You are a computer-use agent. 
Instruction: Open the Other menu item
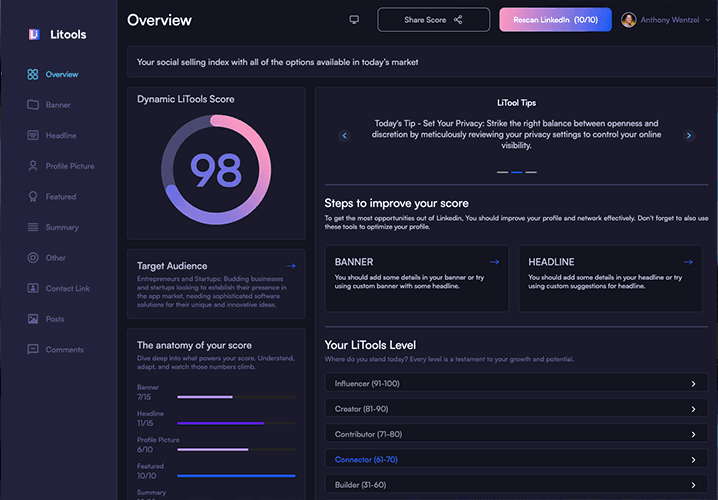point(55,258)
